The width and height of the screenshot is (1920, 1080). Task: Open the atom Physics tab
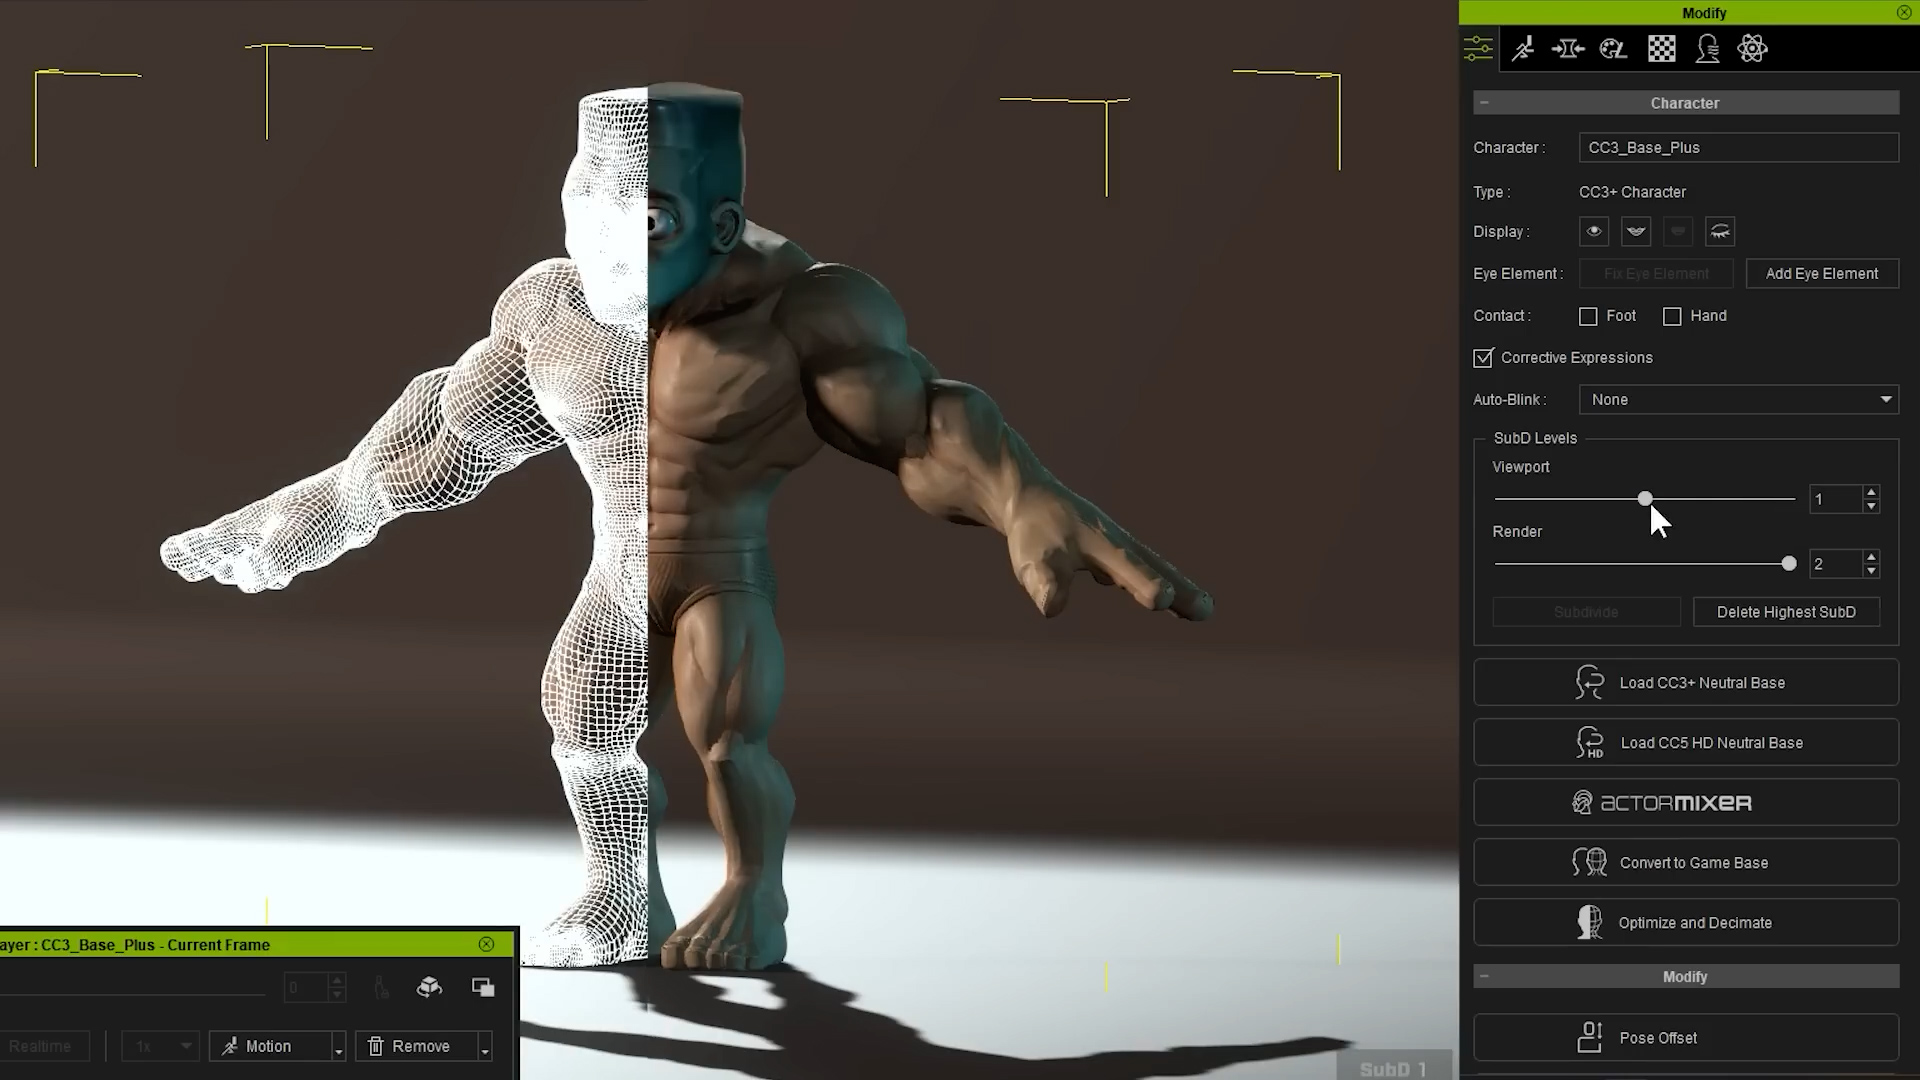[x=1752, y=48]
